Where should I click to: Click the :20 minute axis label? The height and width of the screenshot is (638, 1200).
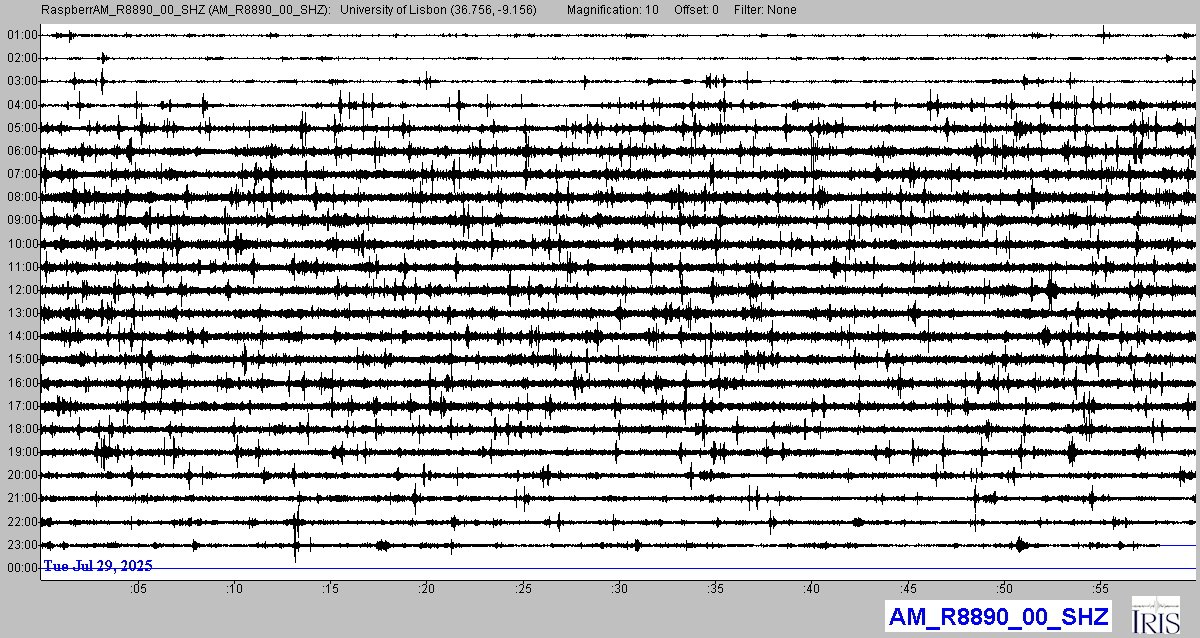coord(427,588)
